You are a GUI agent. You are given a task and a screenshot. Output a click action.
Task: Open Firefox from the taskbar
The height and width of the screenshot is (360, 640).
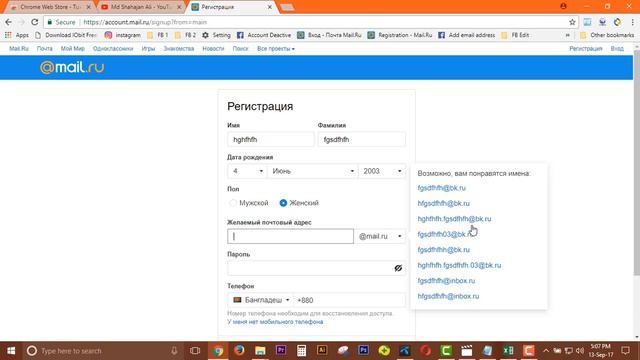(239, 351)
